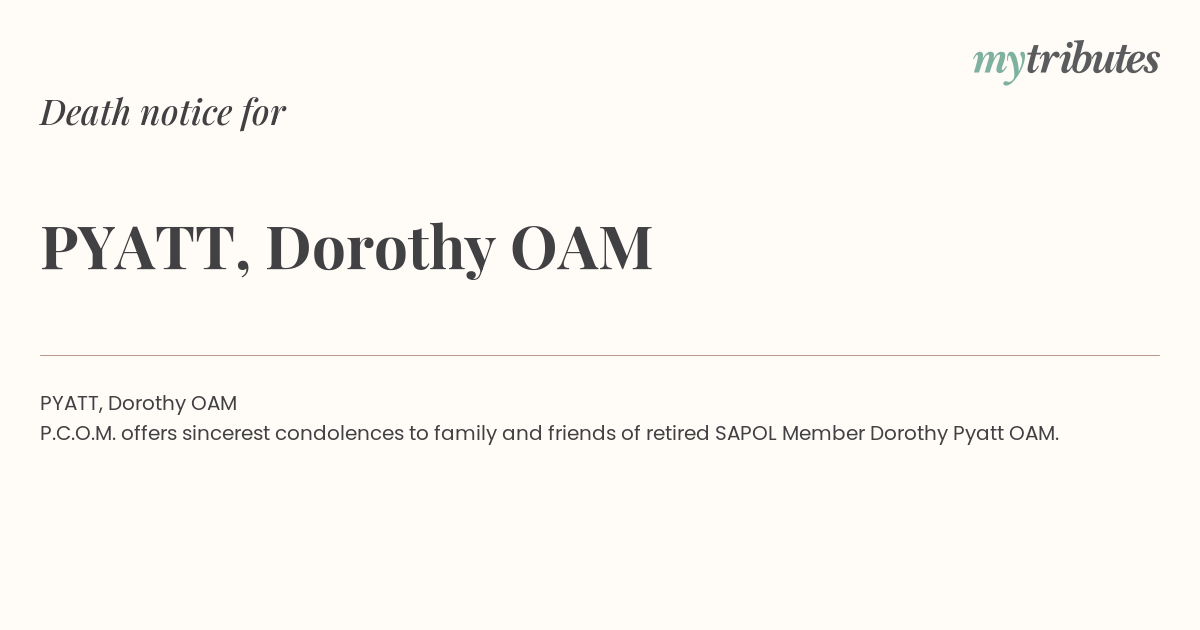Click the word 'Member' in the notice
The width and height of the screenshot is (1200, 630).
tap(823, 433)
